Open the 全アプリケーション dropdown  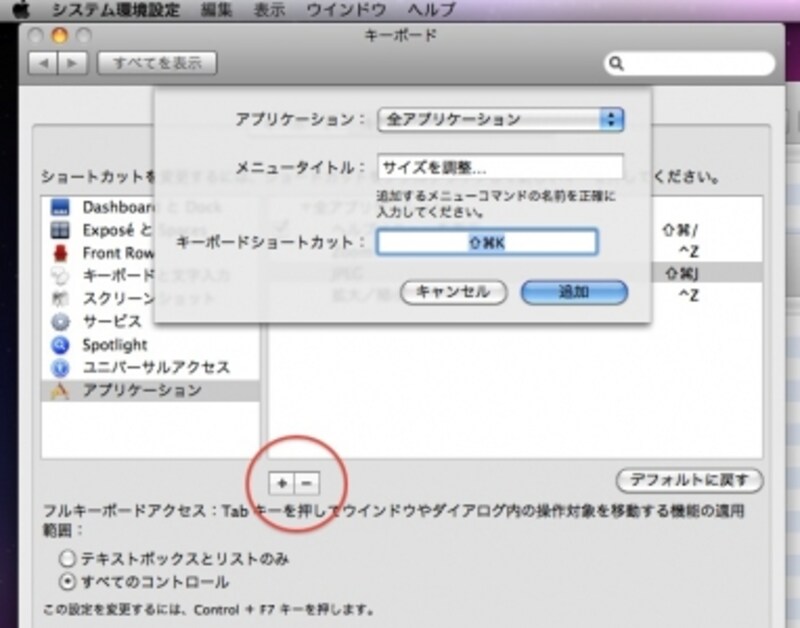[x=501, y=119]
